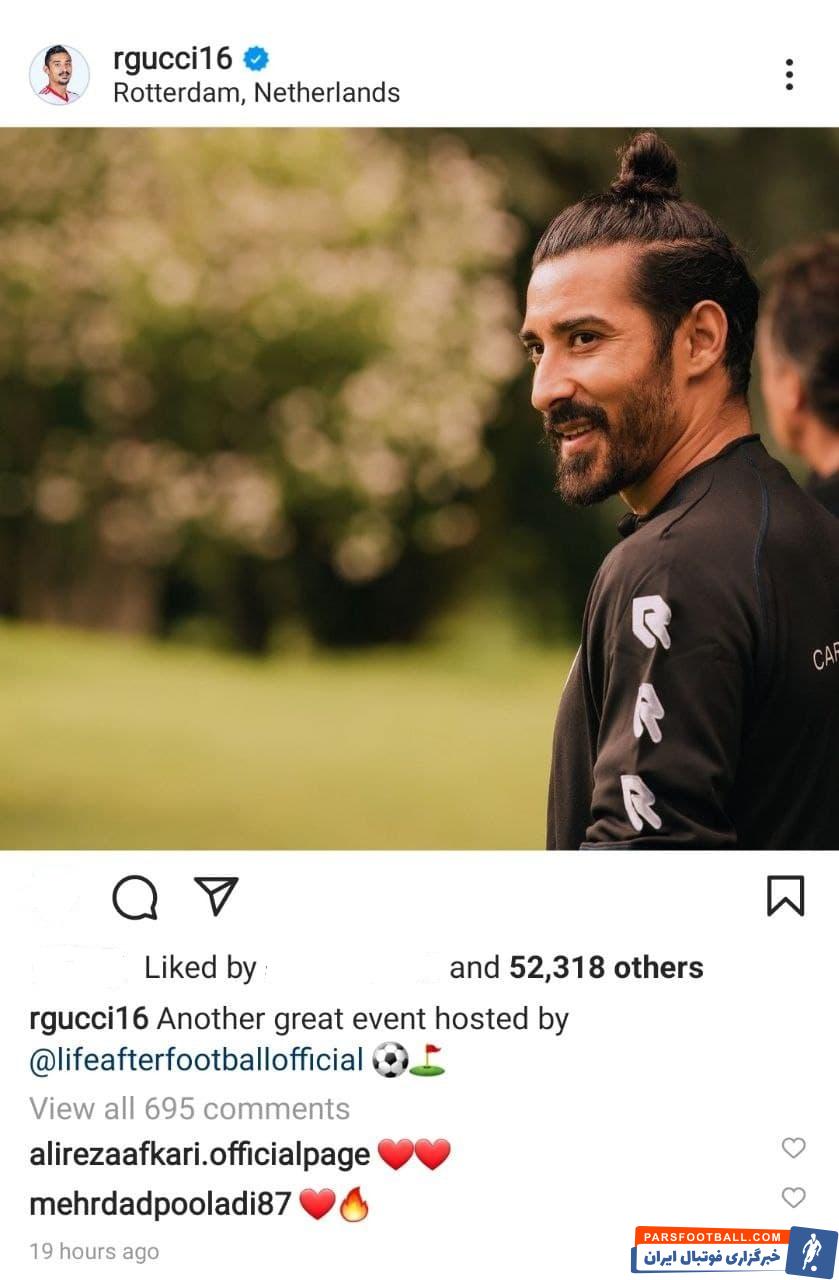Like mehrdadpooladi87's comment with heart
Viewport: 839px width, 1280px height.
pos(793,1197)
